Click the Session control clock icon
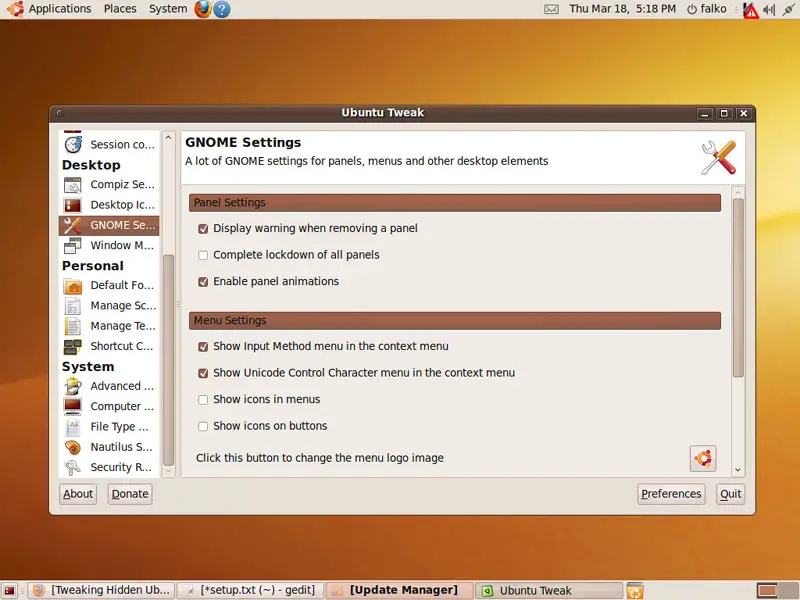Viewport: 800px width, 600px height. [73, 144]
